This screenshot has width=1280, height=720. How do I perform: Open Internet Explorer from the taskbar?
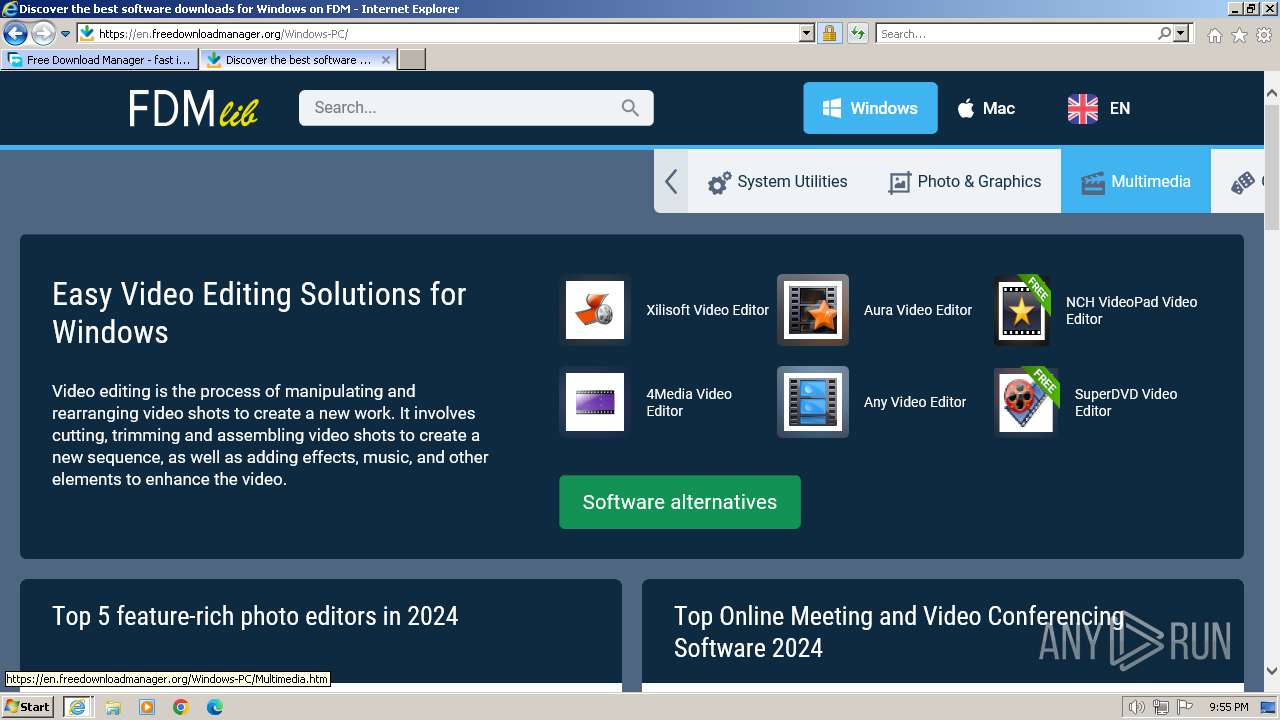(x=78, y=707)
